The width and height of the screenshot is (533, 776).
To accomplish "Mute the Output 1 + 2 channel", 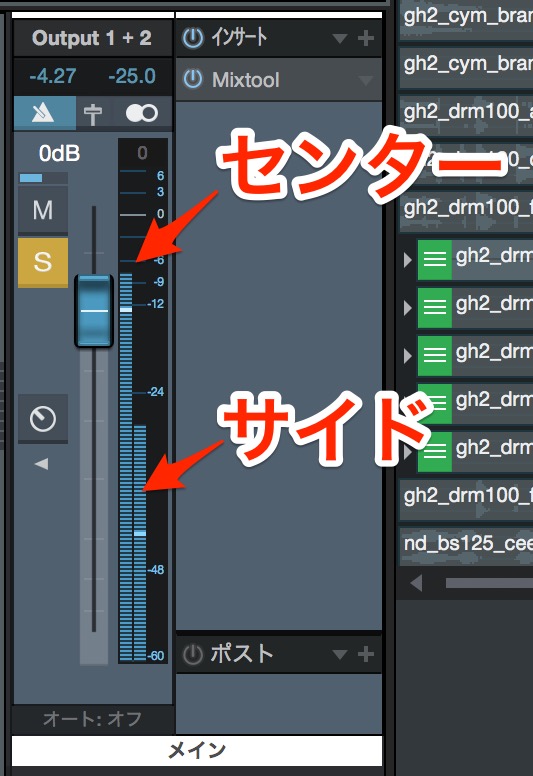I will tap(43, 210).
